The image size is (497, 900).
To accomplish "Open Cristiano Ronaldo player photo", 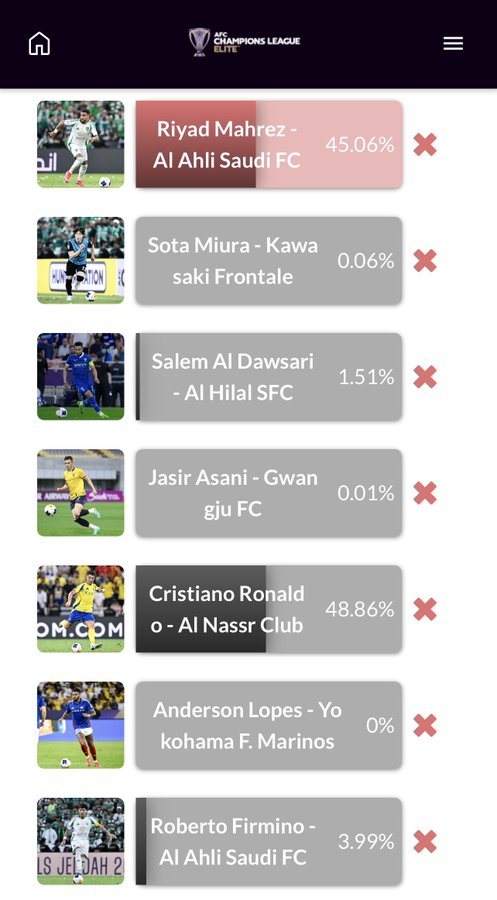I will click(x=80, y=609).
